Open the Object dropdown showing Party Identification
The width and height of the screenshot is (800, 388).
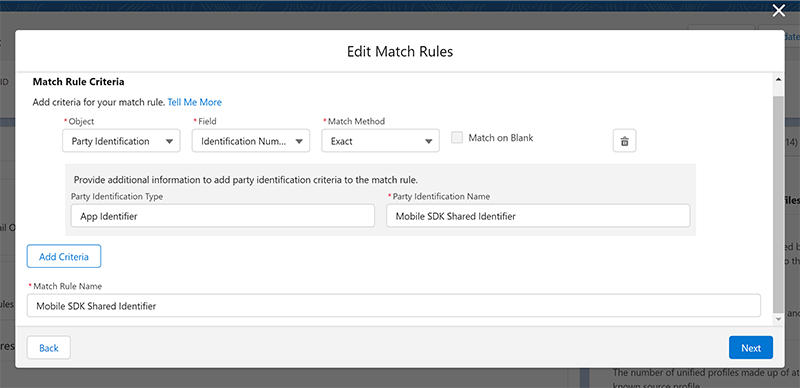pyautogui.click(x=121, y=141)
